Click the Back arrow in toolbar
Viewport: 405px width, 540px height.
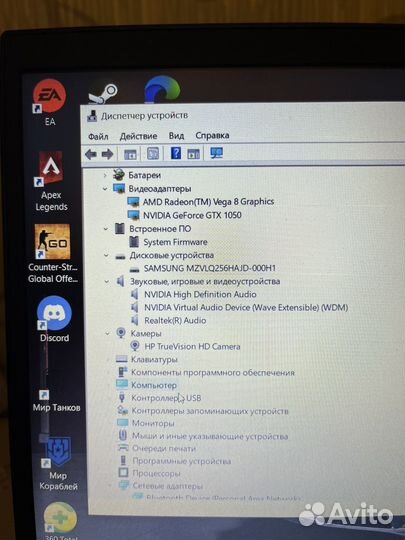coord(91,154)
